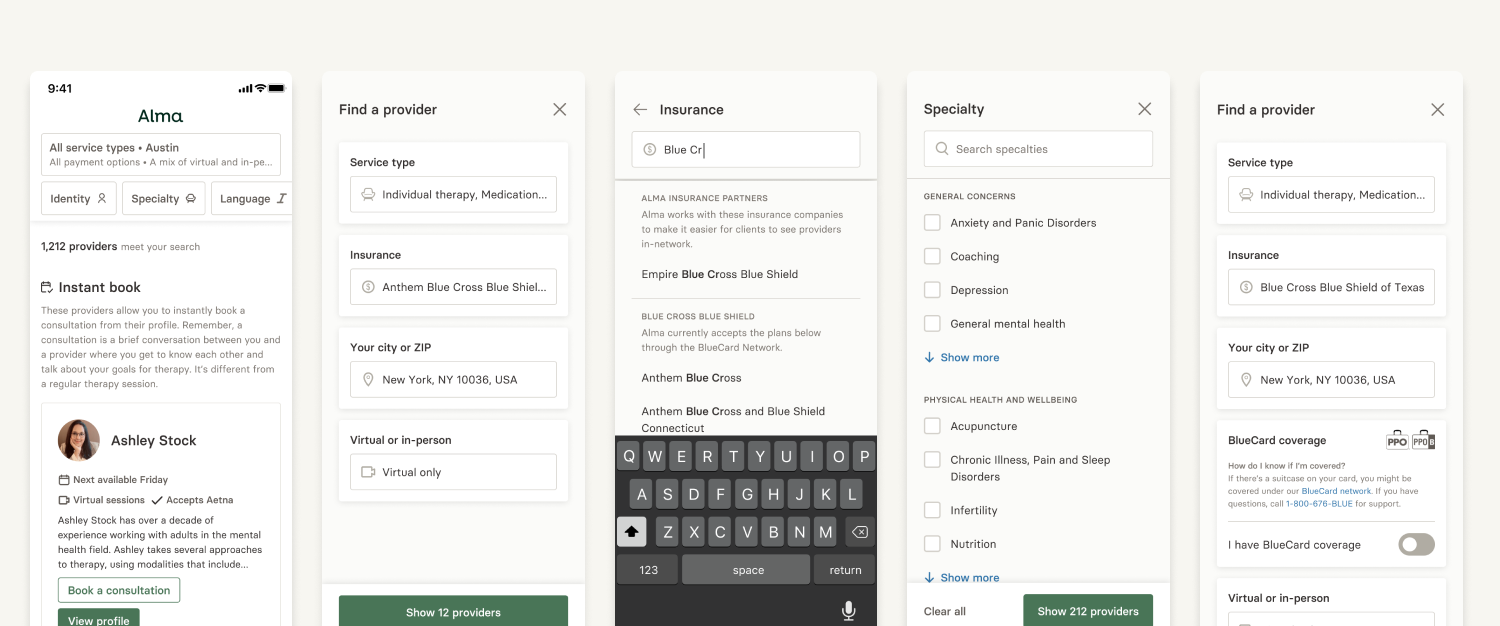This screenshot has height=626, width=1500.
Task: Open the Virtual only dropdown field
Action: point(453,472)
